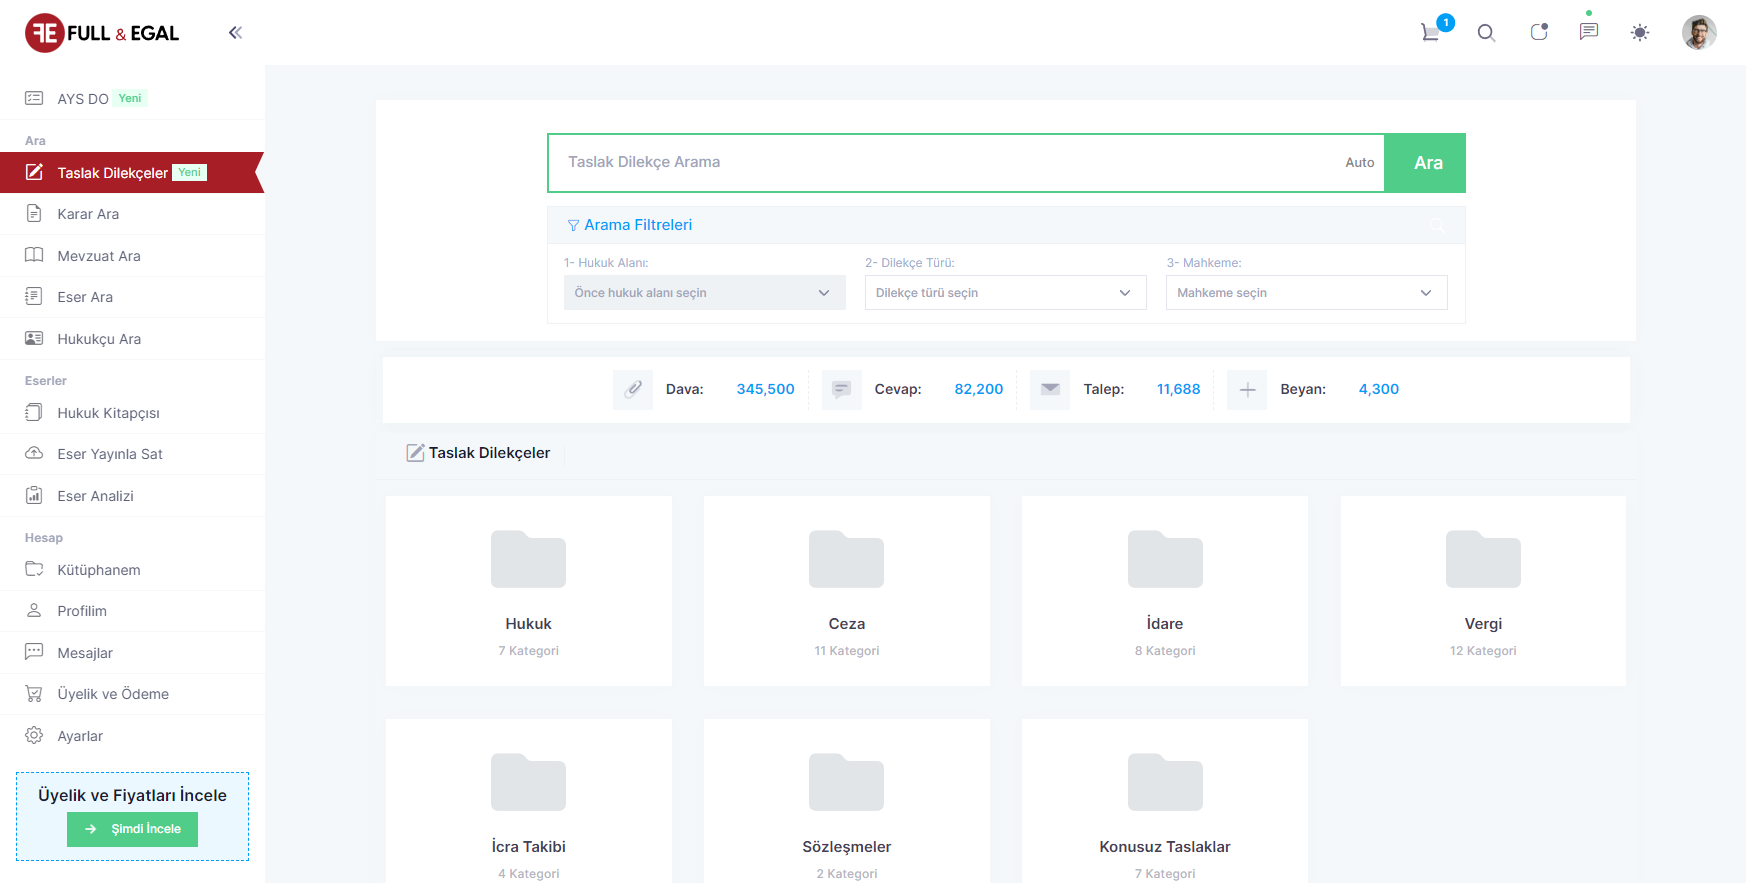Click the Beyan plus icon
This screenshot has height=883, width=1746.
[x=1247, y=390]
